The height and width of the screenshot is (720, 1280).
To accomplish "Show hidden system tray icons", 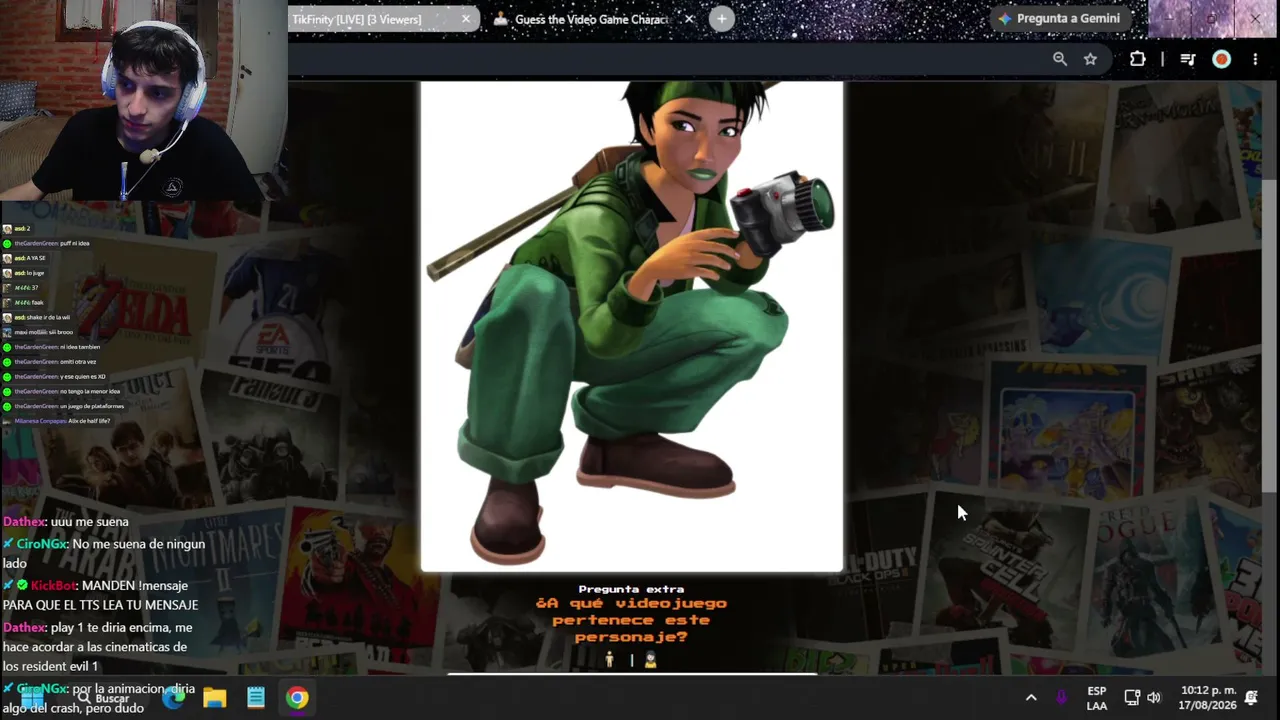I will (x=1031, y=698).
